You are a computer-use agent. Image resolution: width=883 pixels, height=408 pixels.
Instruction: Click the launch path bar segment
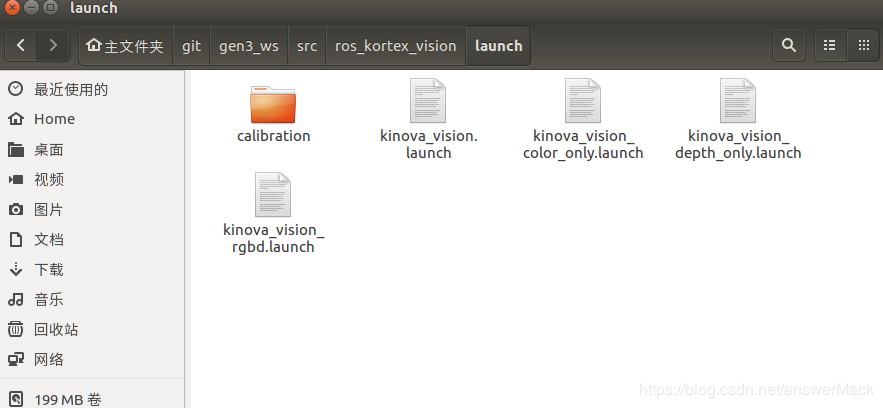tap(498, 46)
